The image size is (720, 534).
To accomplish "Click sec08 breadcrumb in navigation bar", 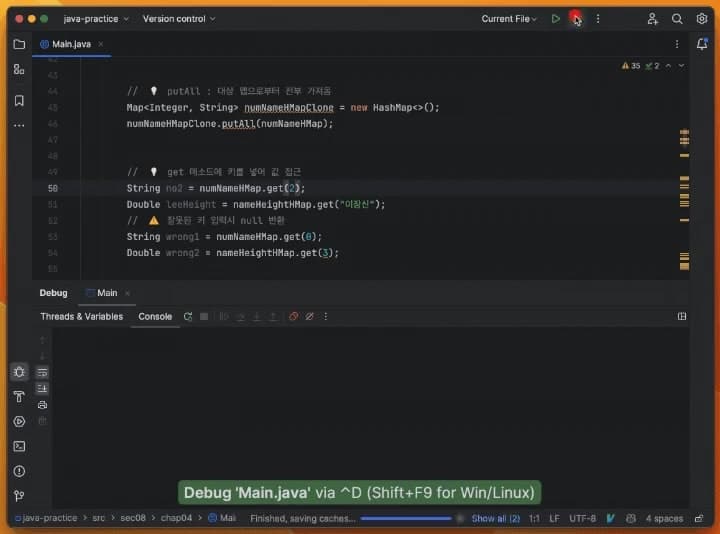I will (133, 518).
